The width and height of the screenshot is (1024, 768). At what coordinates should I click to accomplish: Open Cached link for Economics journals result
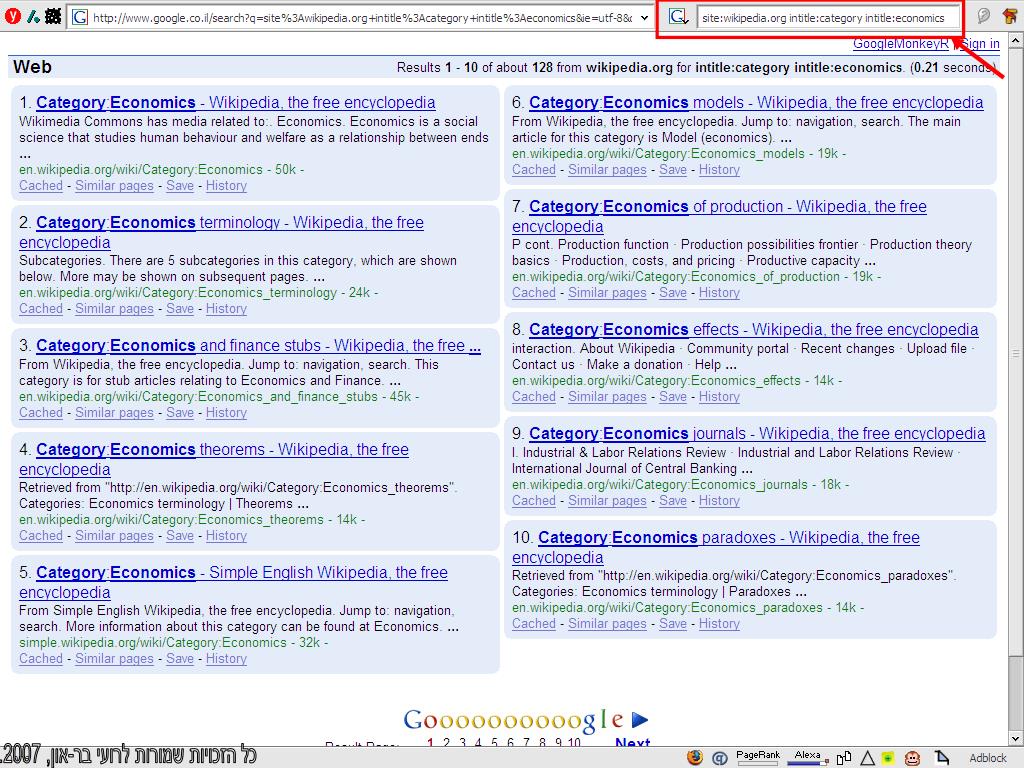click(x=534, y=500)
